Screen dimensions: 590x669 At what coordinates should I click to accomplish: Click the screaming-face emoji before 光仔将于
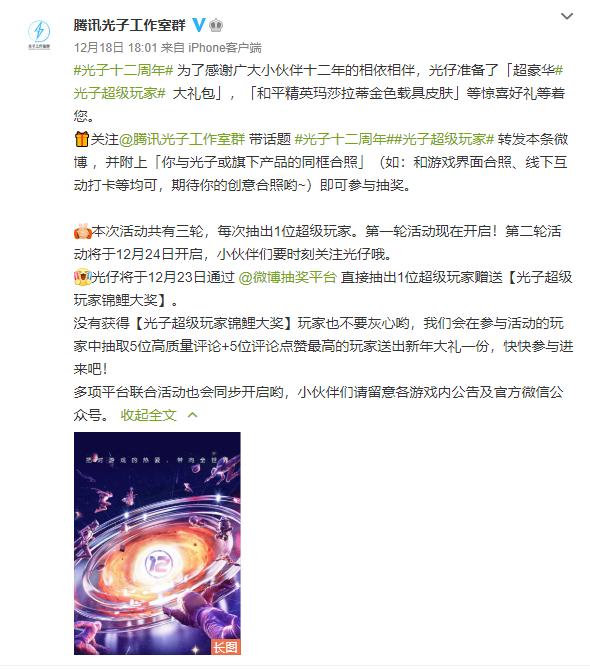tap(82, 277)
